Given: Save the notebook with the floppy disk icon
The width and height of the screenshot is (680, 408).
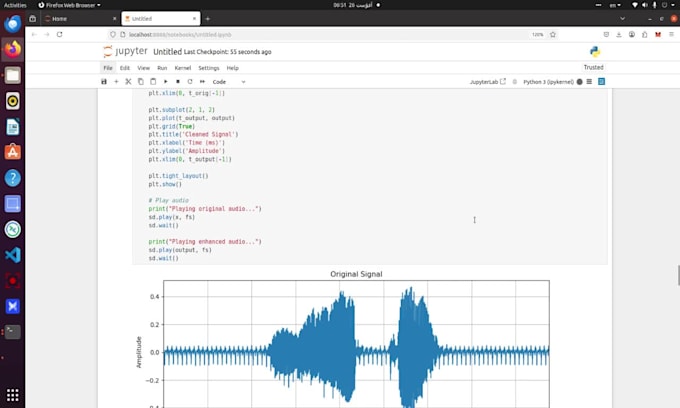Looking at the screenshot, I should click(x=104, y=82).
